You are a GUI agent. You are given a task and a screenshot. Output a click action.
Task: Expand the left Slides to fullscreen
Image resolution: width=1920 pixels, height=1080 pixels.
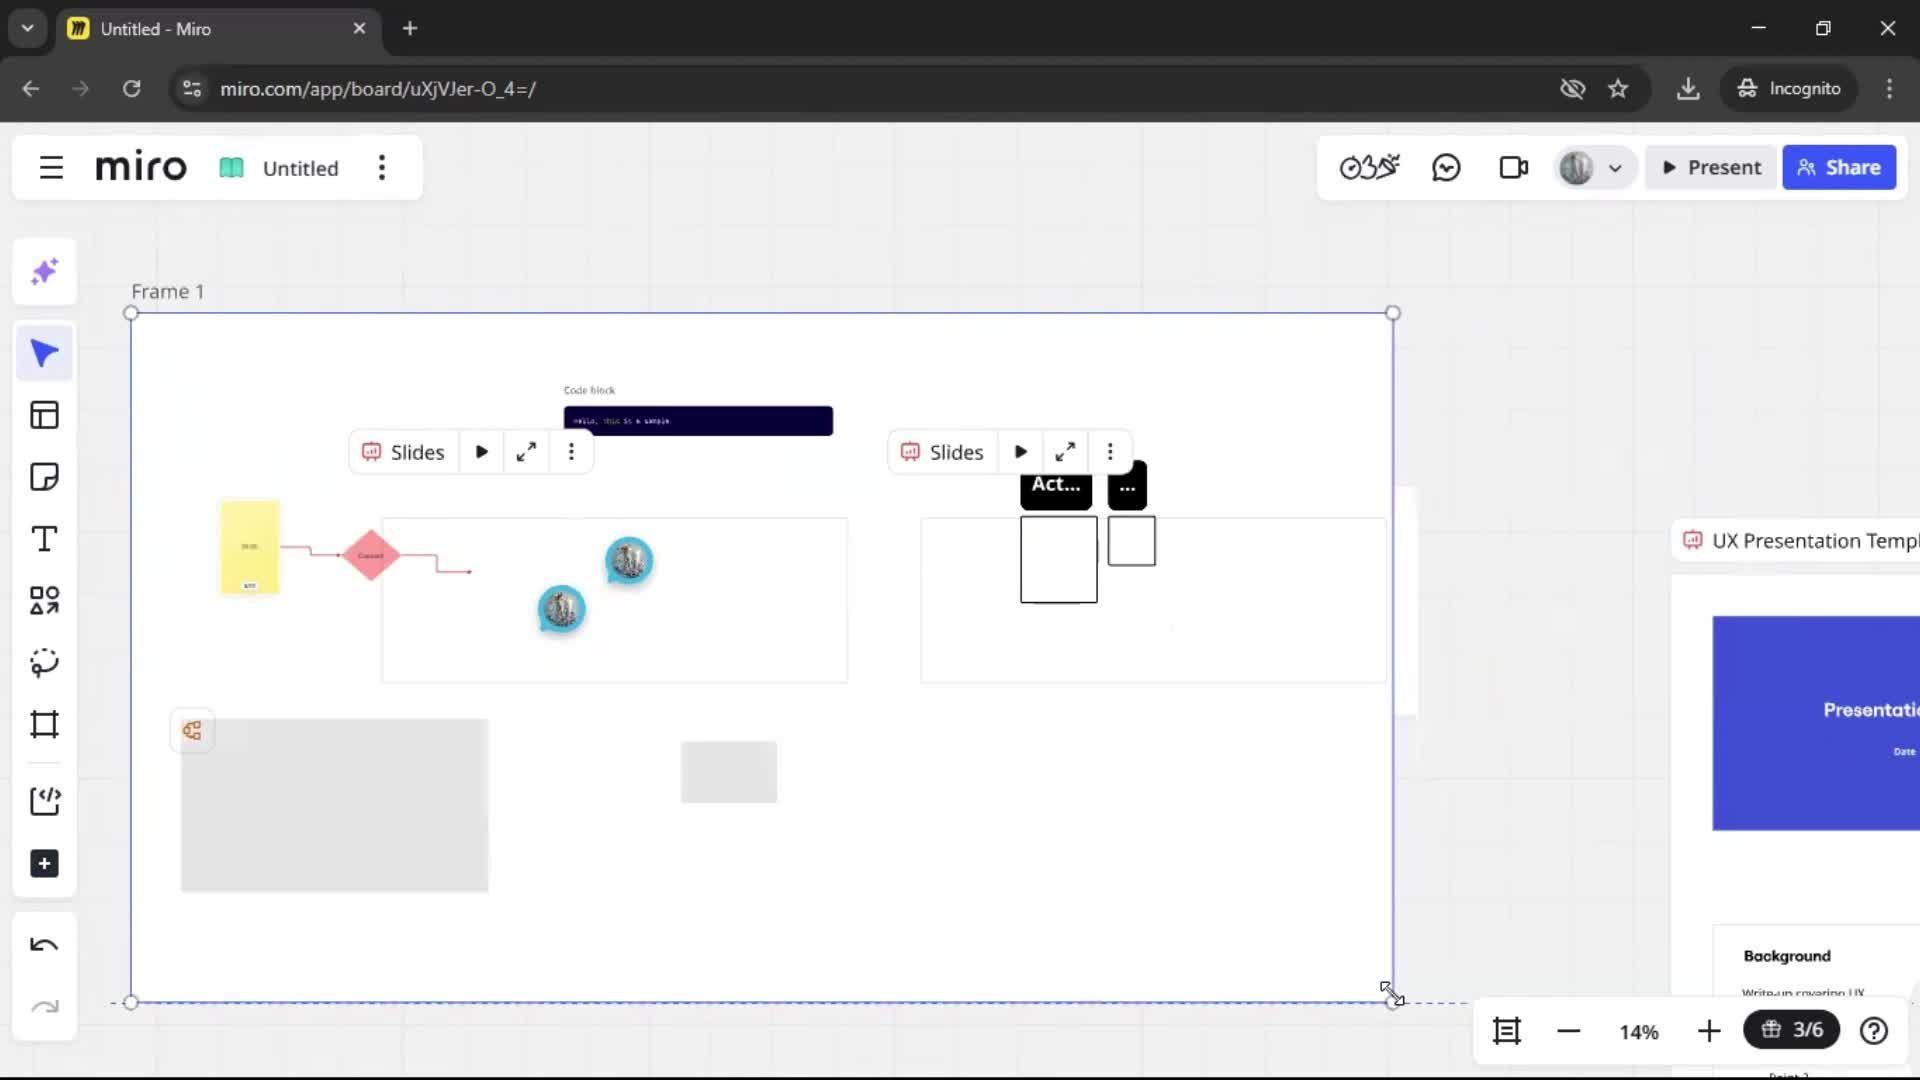526,452
